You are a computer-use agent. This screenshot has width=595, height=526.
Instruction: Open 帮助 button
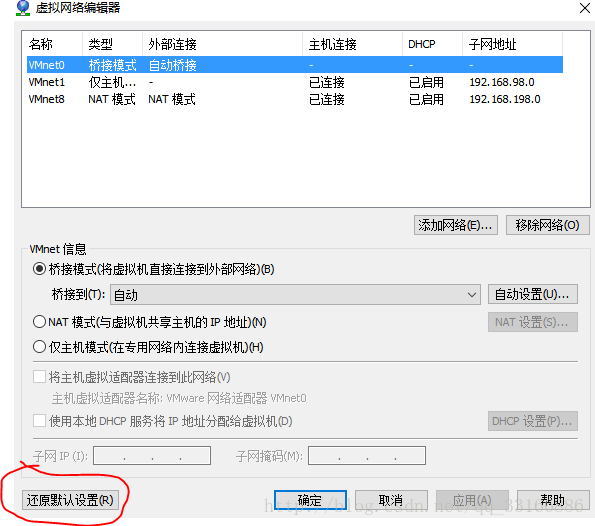coord(553,500)
